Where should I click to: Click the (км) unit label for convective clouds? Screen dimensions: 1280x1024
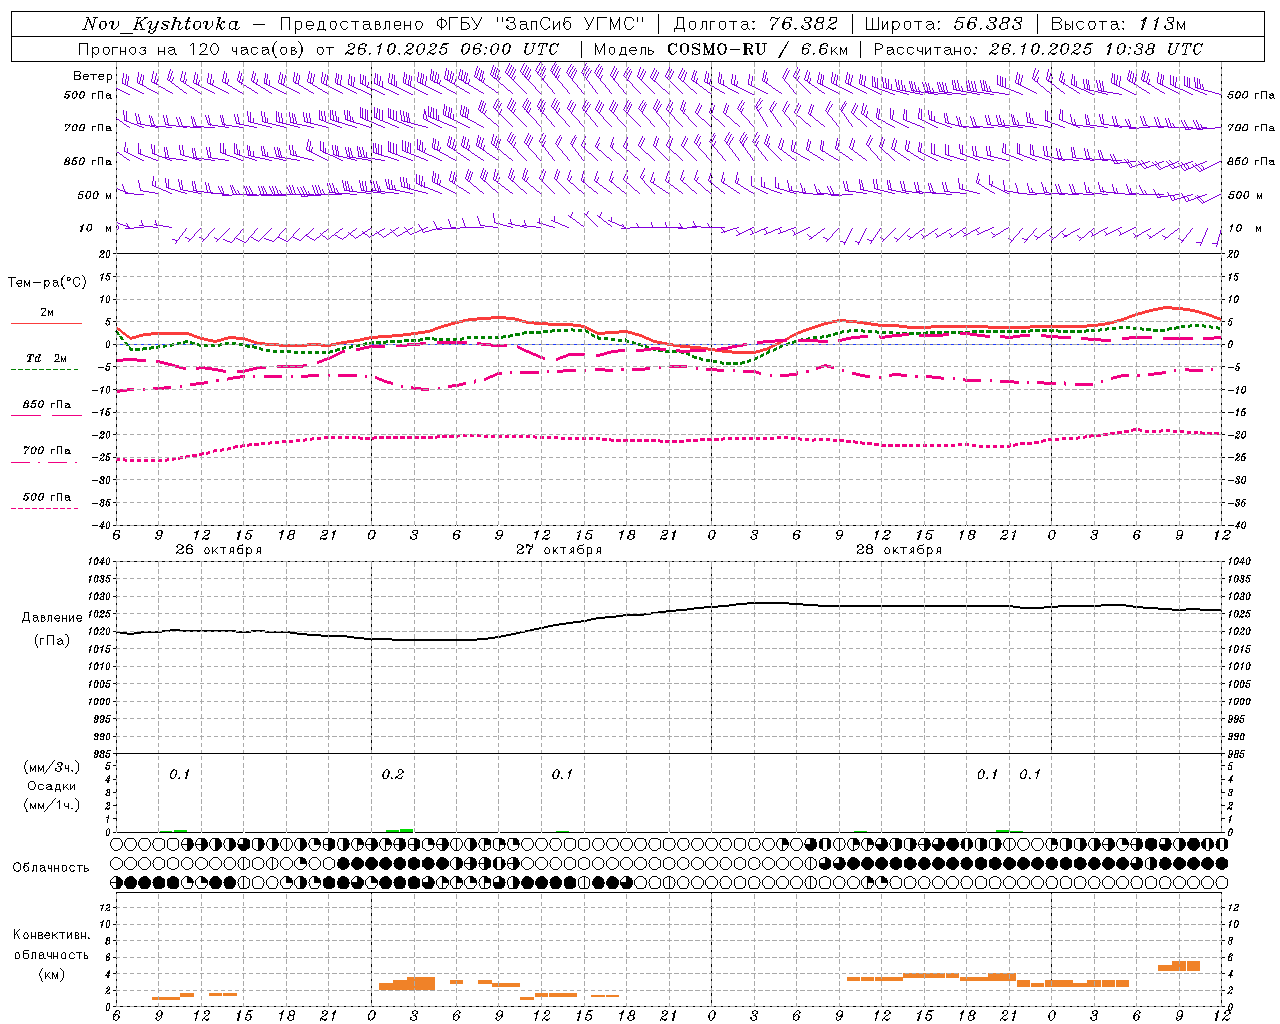(x=51, y=974)
